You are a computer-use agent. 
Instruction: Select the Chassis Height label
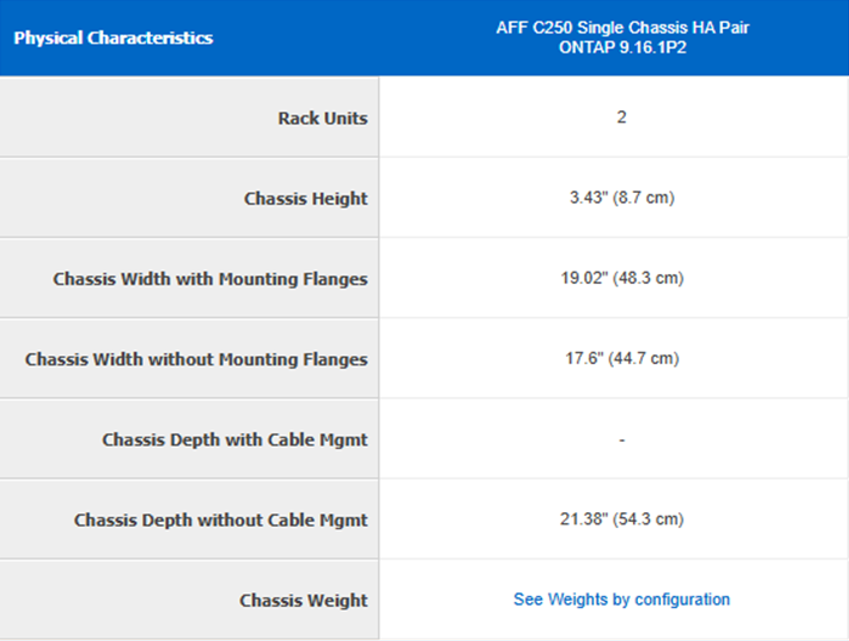pyautogui.click(x=305, y=198)
